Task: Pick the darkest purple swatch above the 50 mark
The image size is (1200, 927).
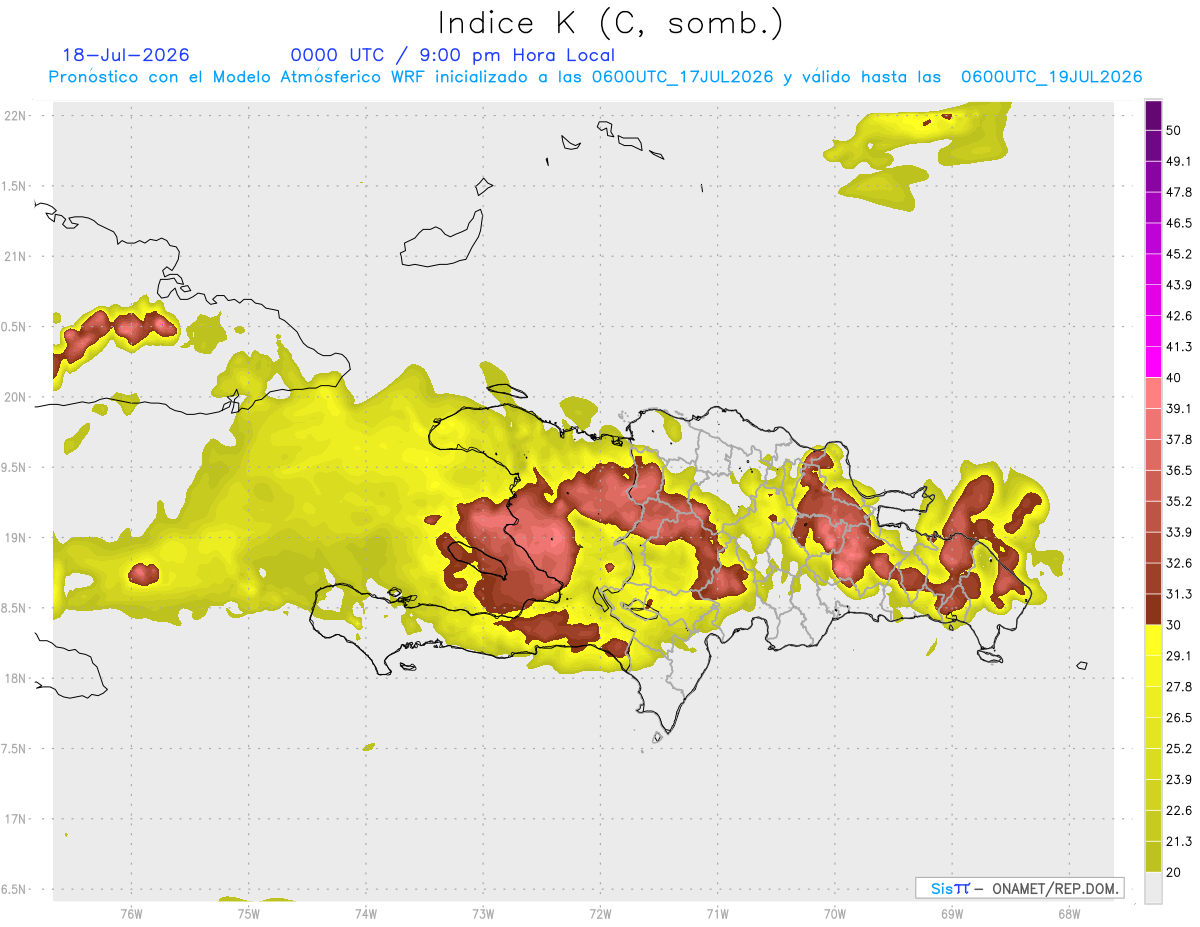Action: pyautogui.click(x=1153, y=115)
